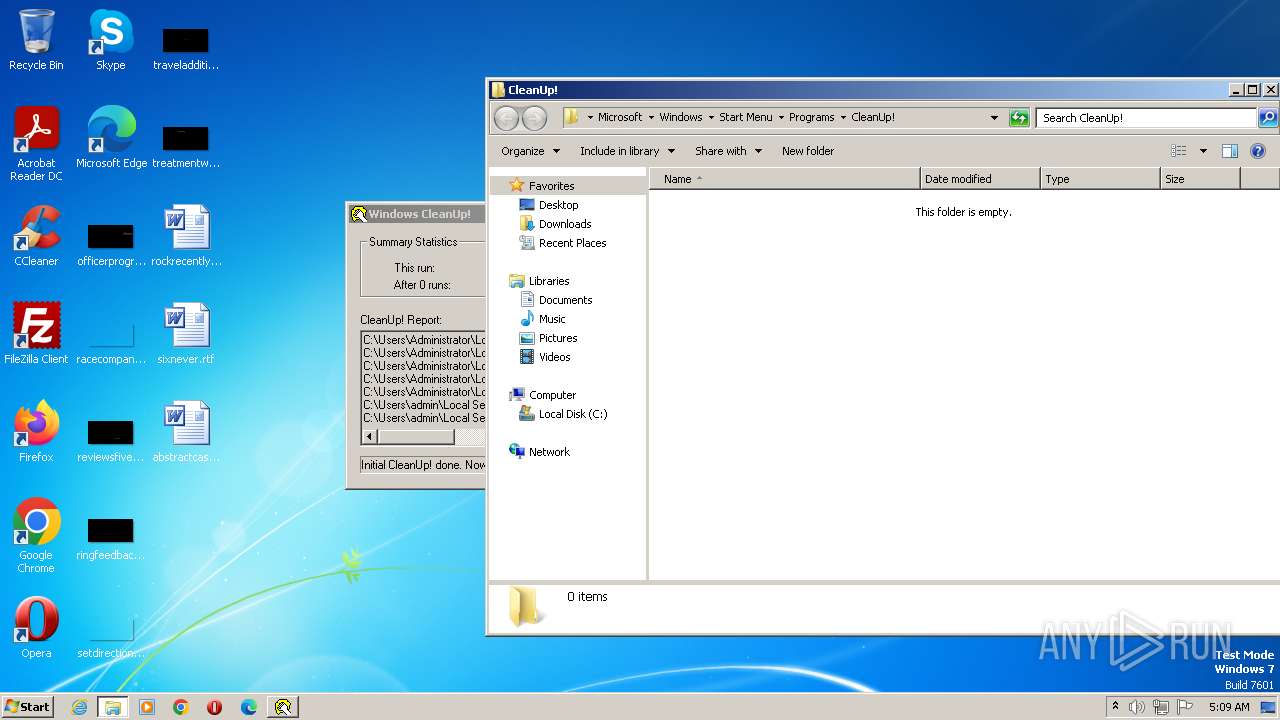This screenshot has height=720, width=1280.
Task: Click the Explorer Forward navigation button
Action: coord(535,118)
